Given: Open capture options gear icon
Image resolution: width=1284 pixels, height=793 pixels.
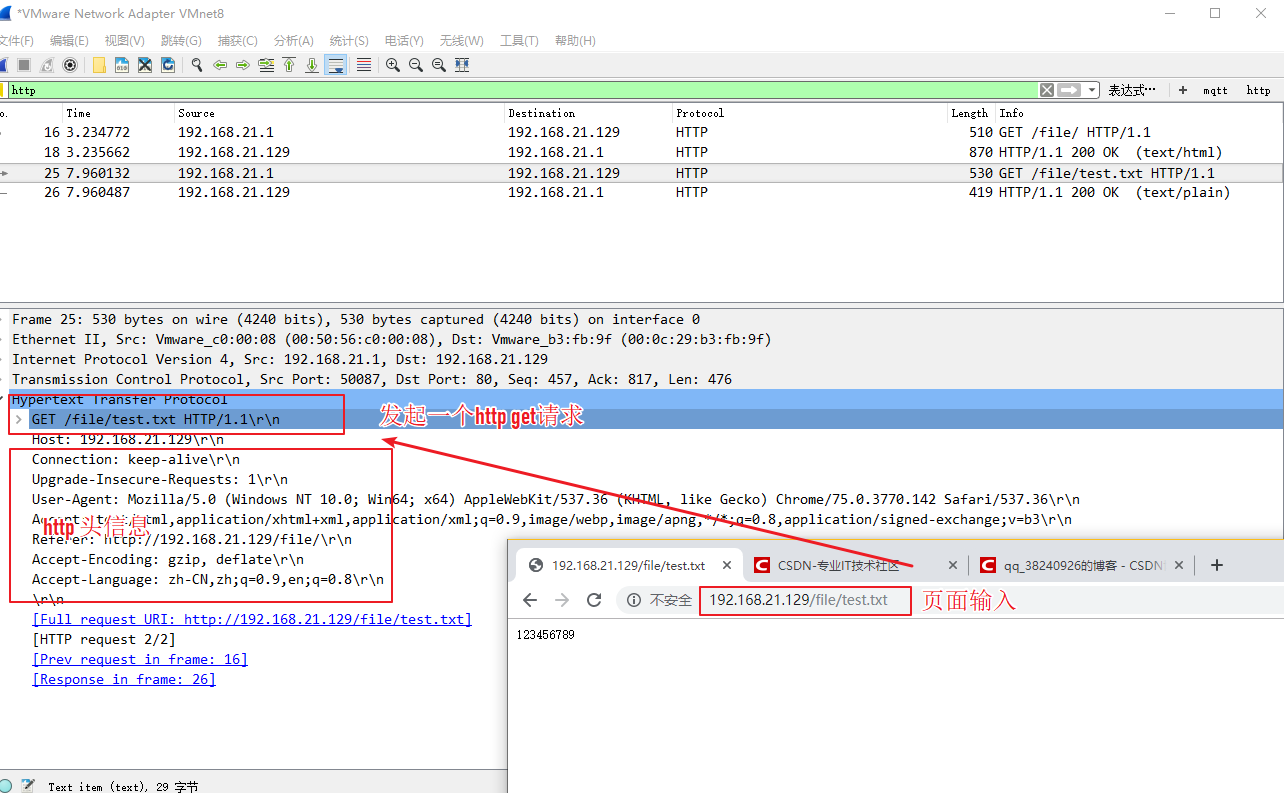Looking at the screenshot, I should pos(70,65).
